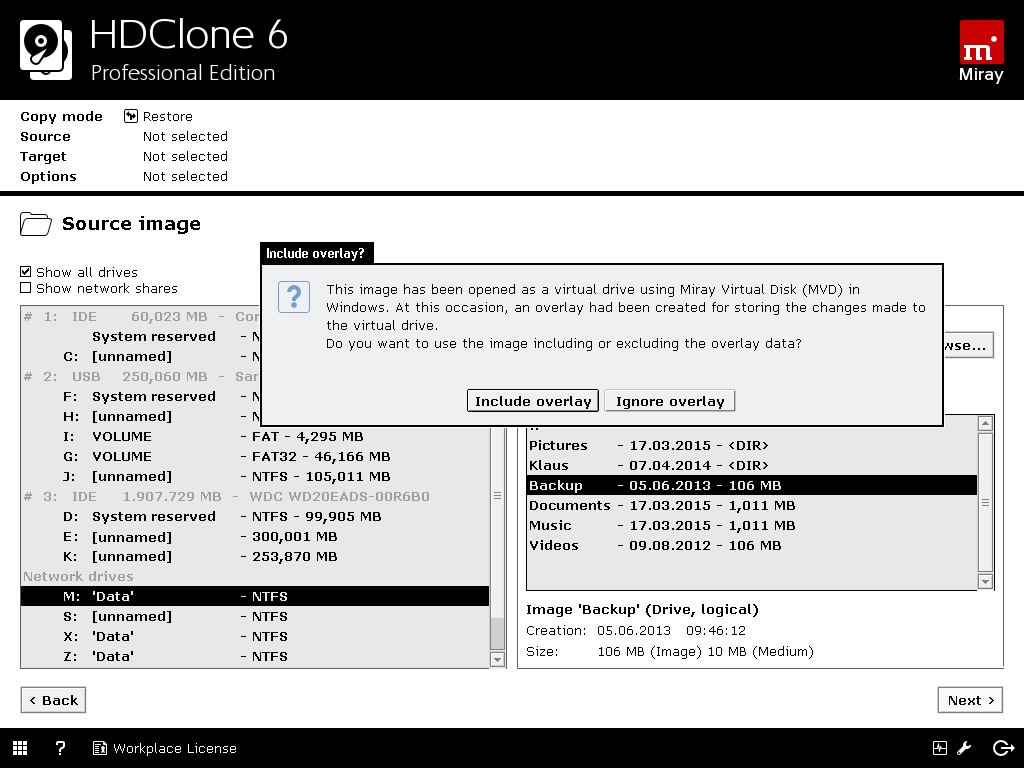Select drive D: System reserved NTFS

tap(255, 517)
